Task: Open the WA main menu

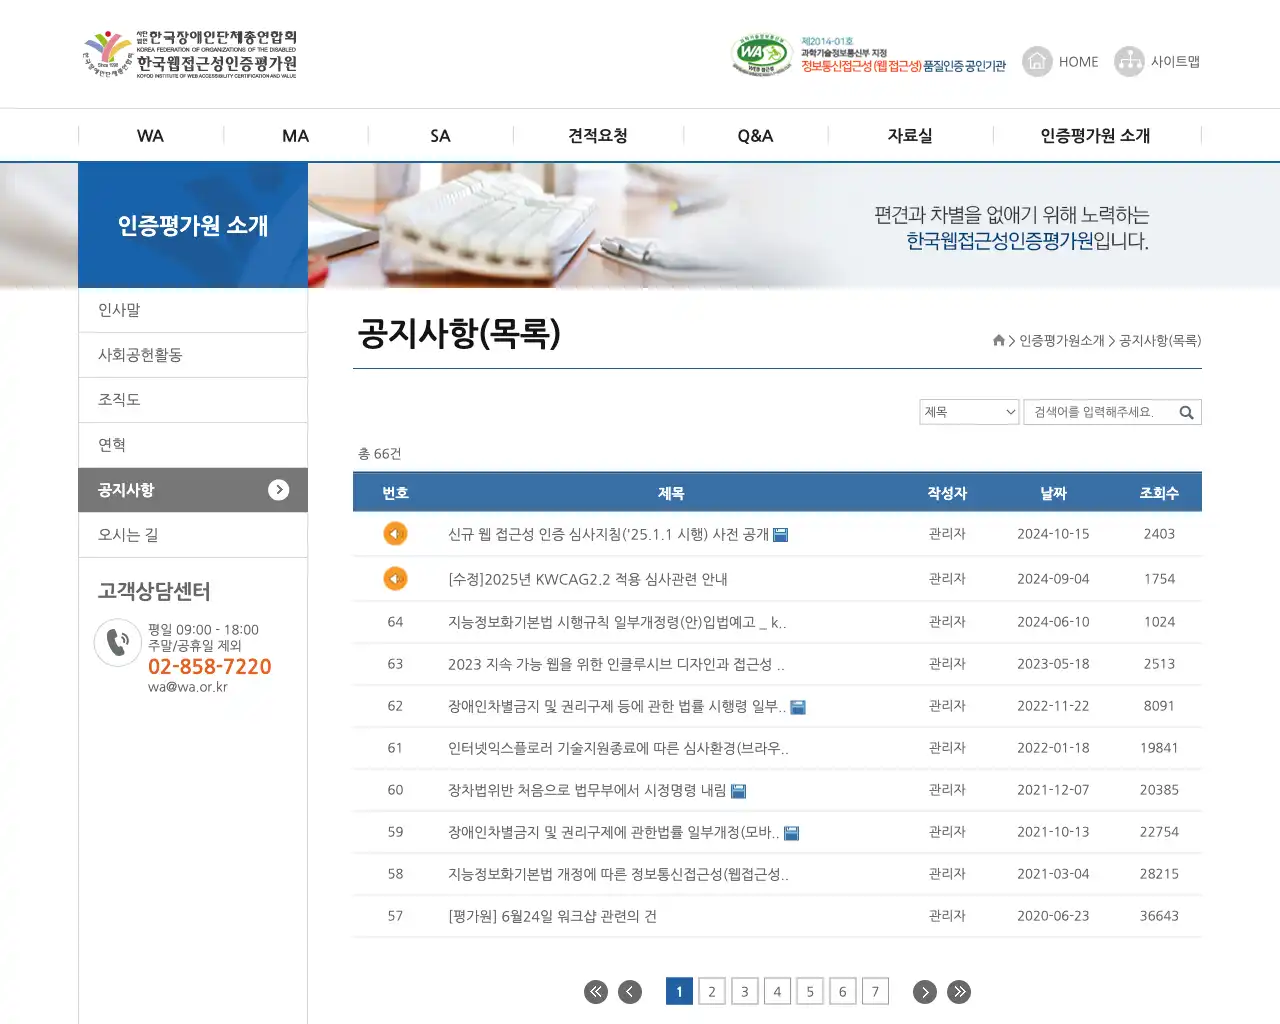Action: (x=150, y=136)
